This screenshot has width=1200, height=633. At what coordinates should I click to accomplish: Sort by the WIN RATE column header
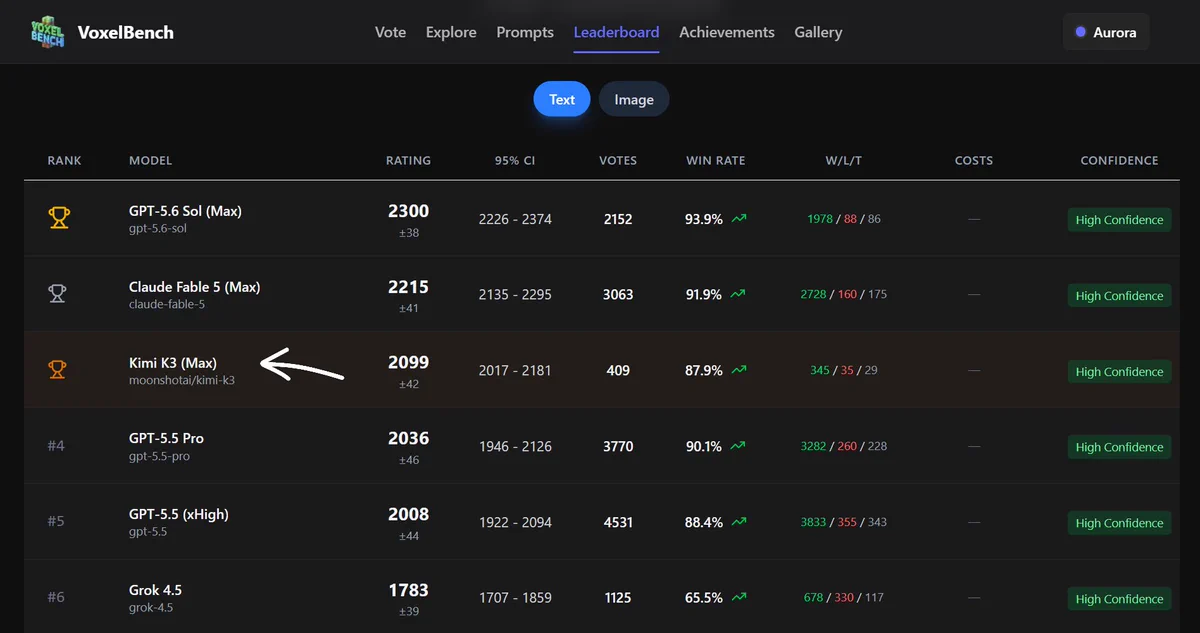coord(716,160)
